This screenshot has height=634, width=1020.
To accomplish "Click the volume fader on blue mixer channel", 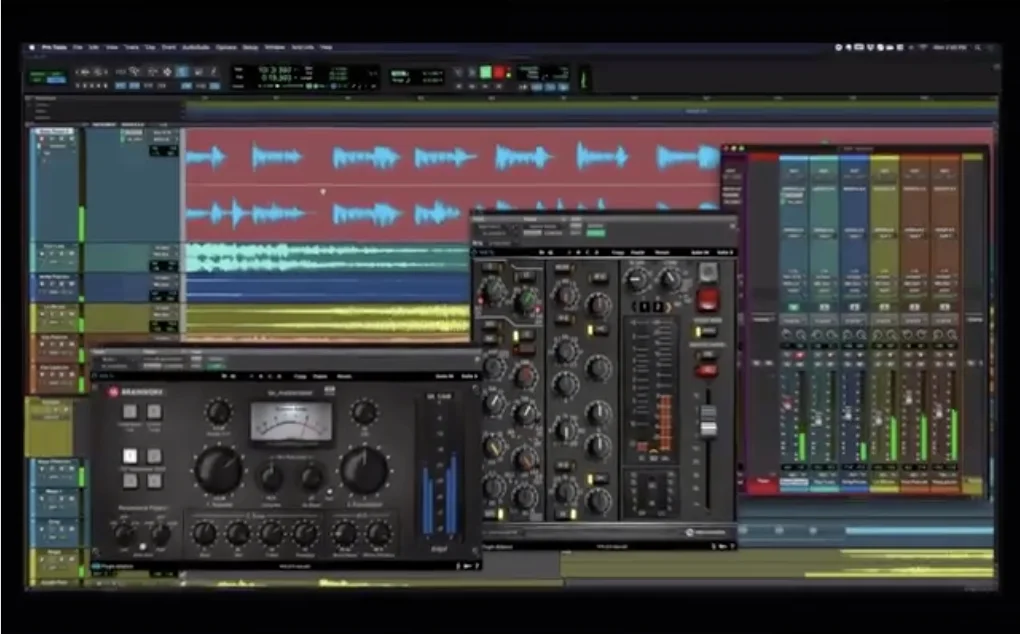I will point(848,414).
